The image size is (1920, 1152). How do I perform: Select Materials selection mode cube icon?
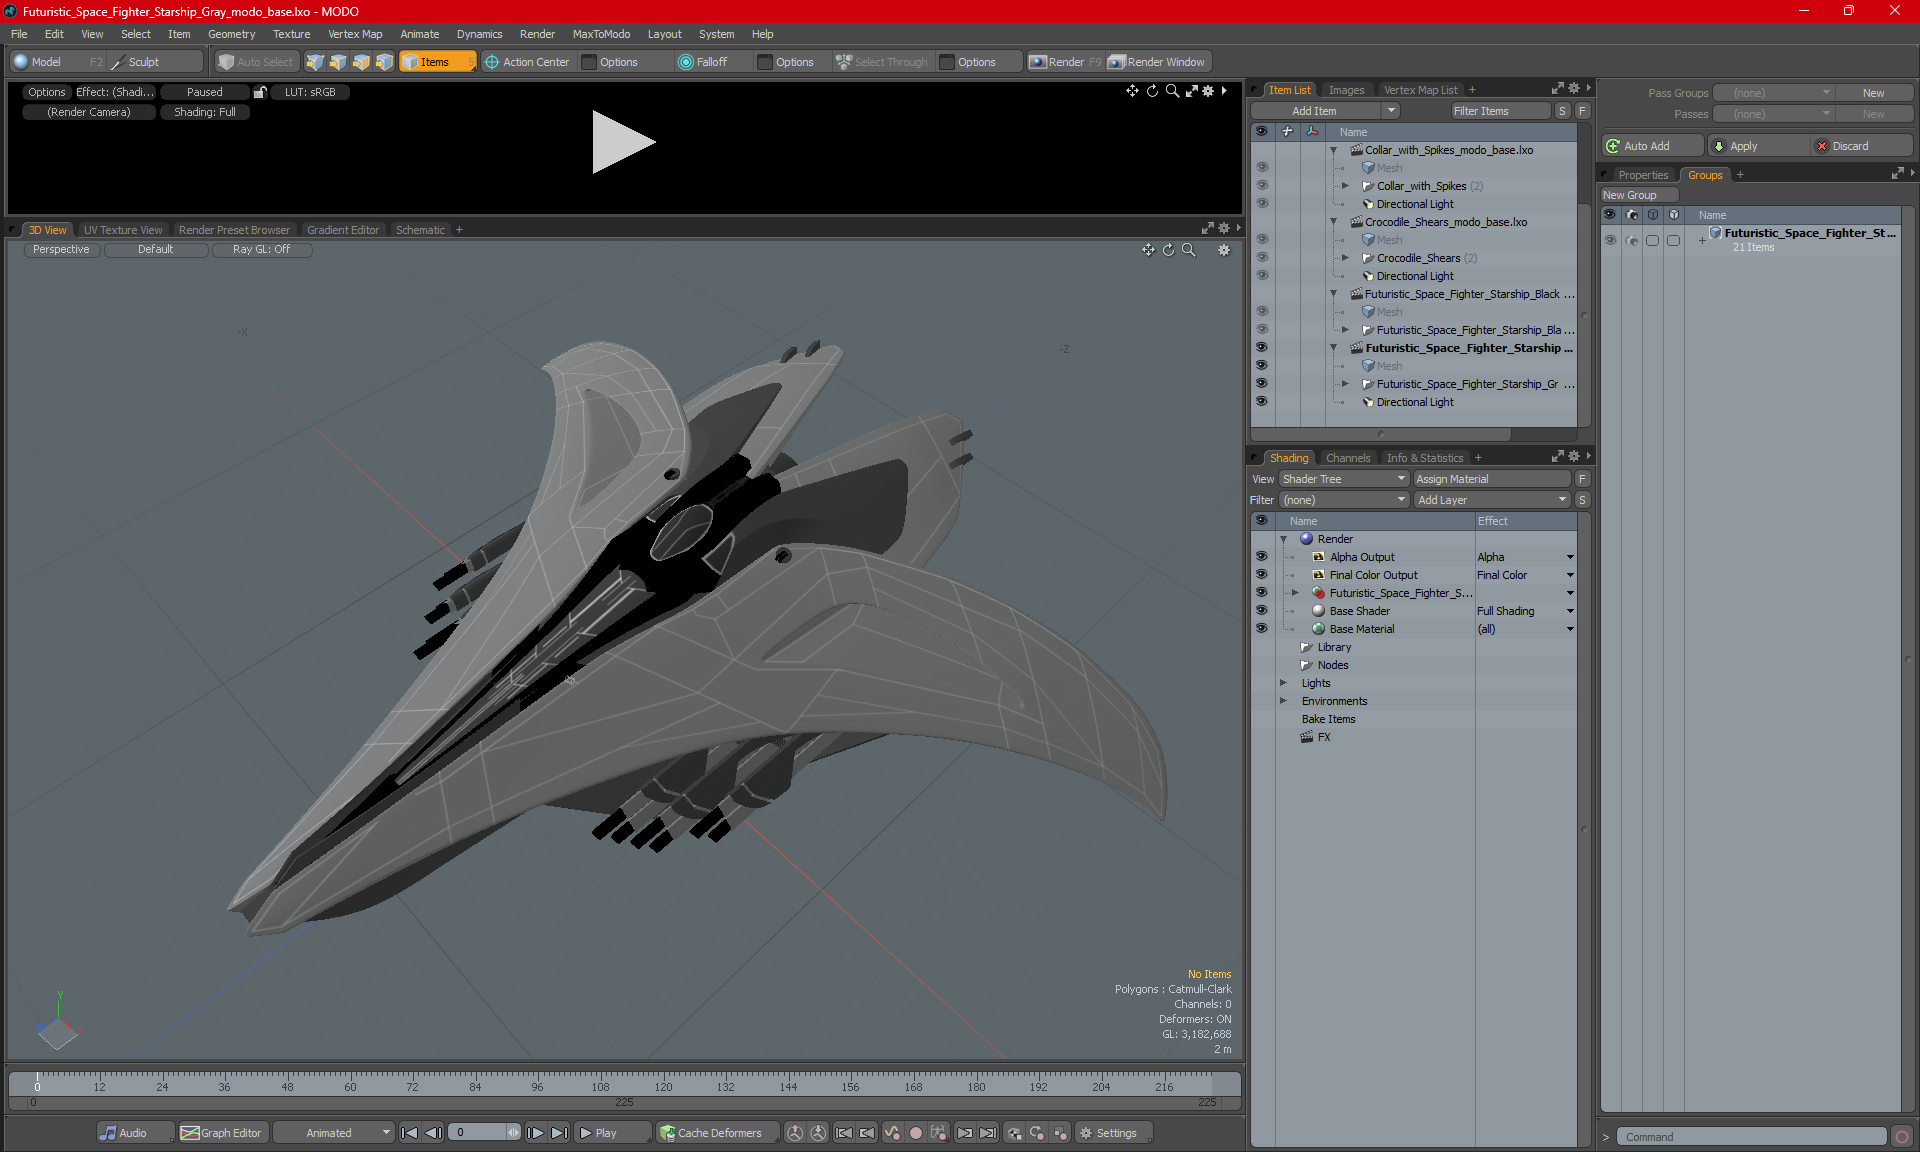384,62
